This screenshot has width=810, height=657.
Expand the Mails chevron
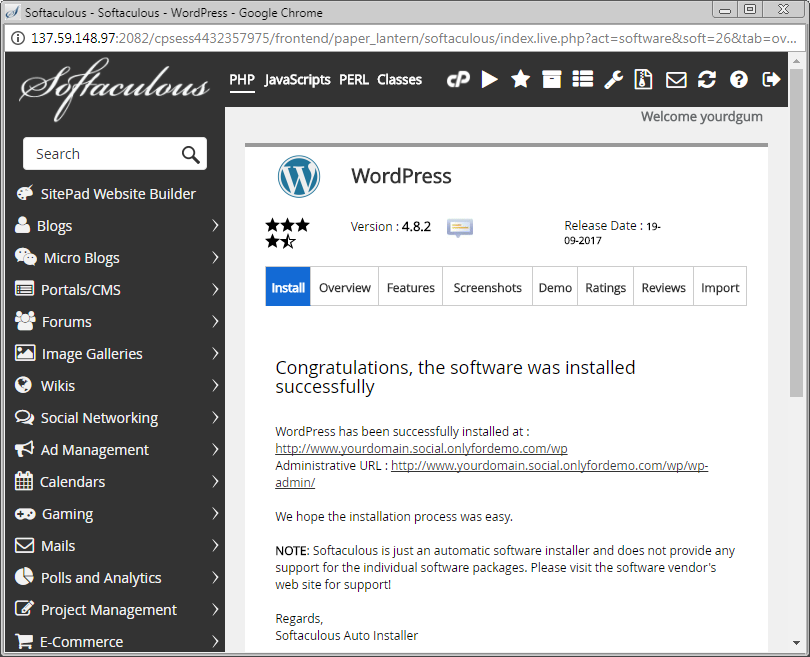coord(215,545)
